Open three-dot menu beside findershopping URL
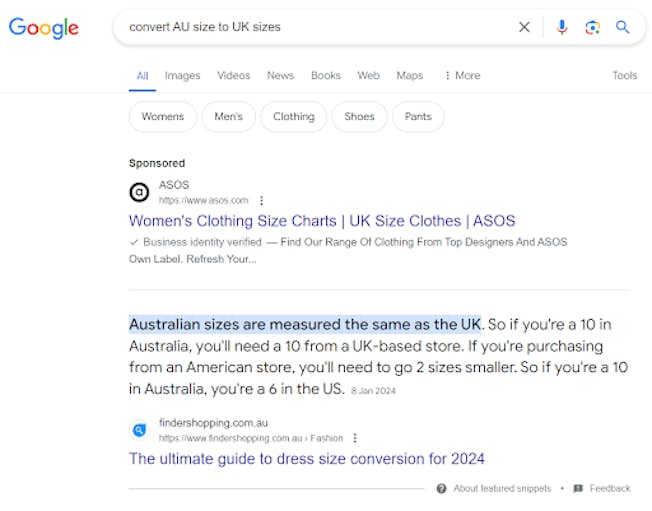The width and height of the screenshot is (652, 511). pos(355,438)
